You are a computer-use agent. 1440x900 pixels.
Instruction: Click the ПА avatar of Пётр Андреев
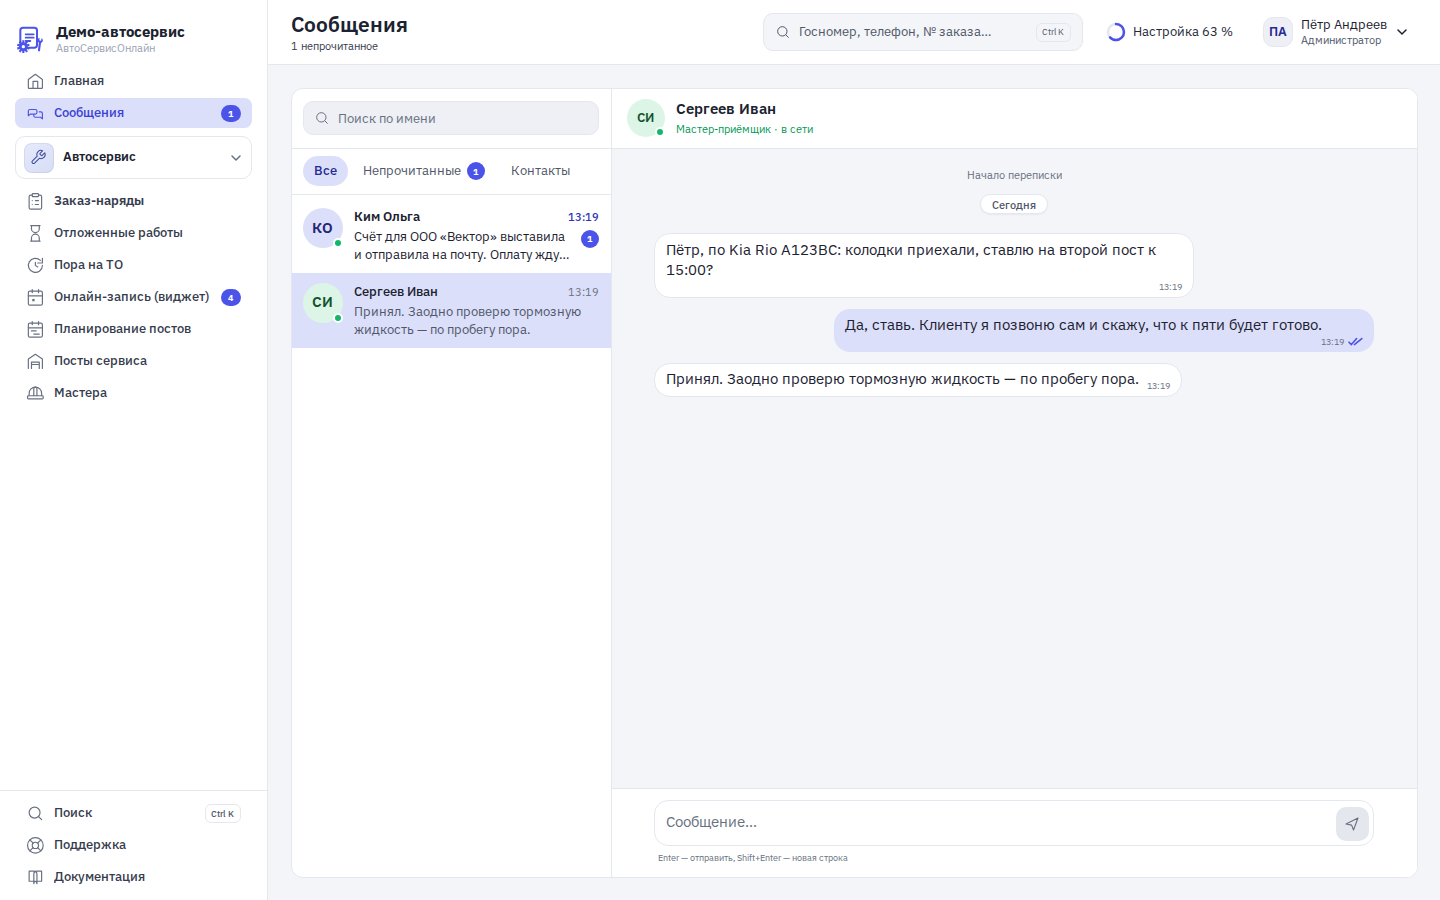tap(1278, 32)
